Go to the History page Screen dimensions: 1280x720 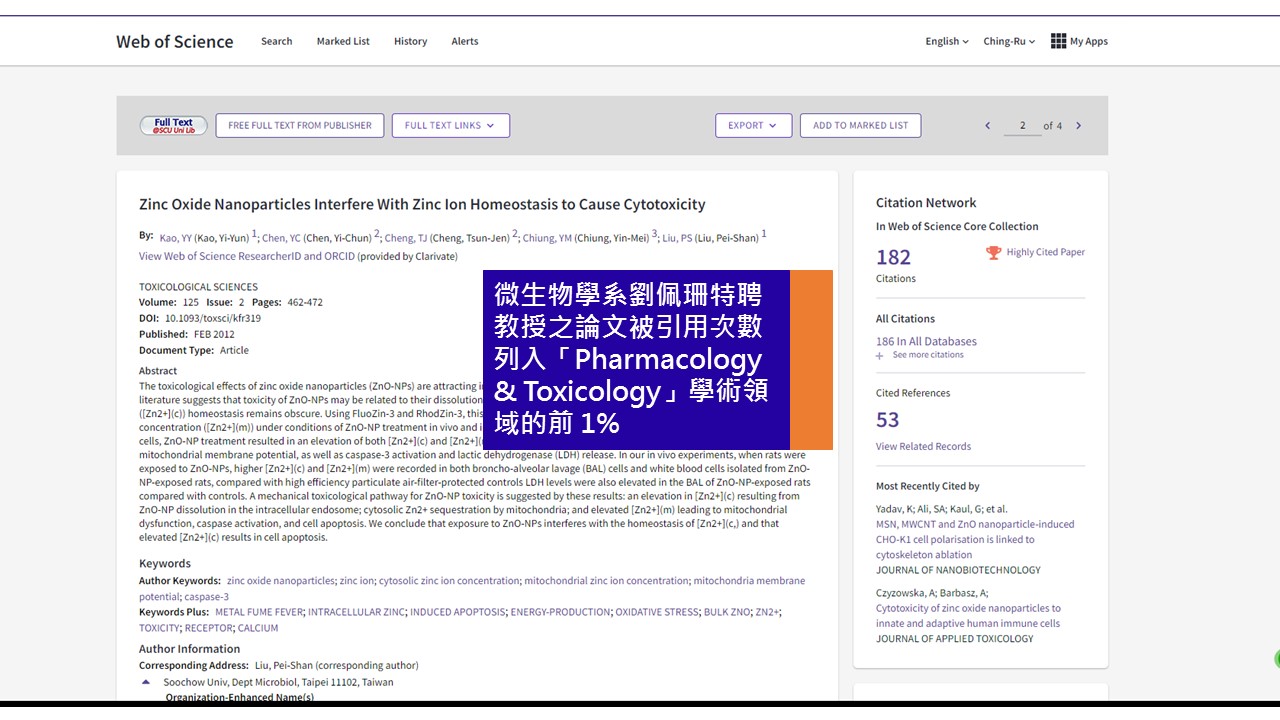410,42
